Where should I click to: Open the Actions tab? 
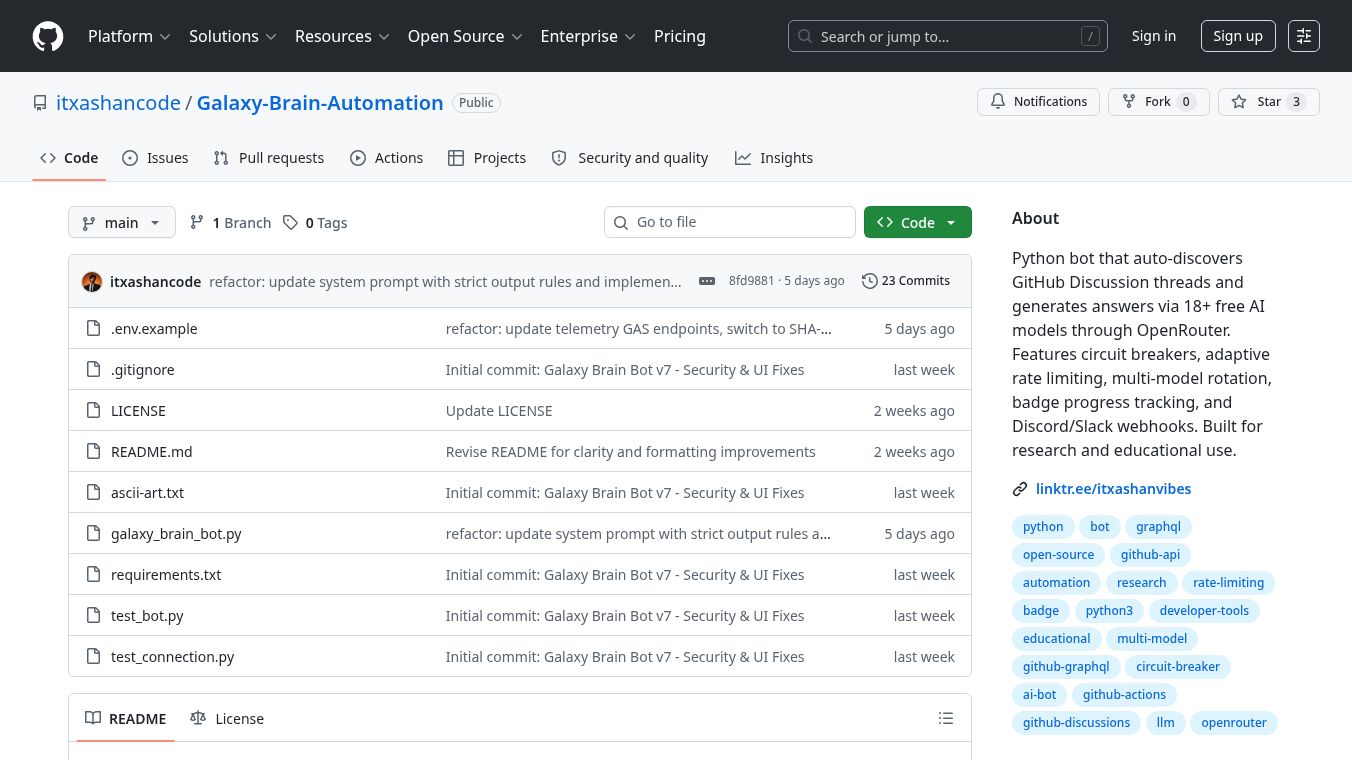pos(387,158)
